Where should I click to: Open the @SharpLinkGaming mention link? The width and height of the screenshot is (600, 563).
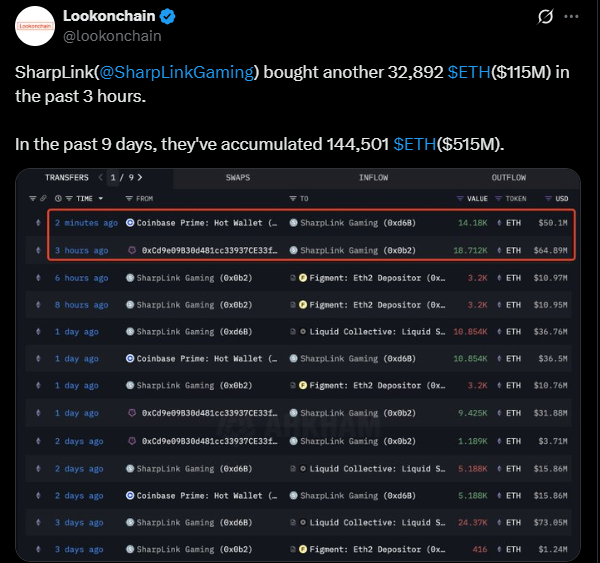[x=176, y=72]
